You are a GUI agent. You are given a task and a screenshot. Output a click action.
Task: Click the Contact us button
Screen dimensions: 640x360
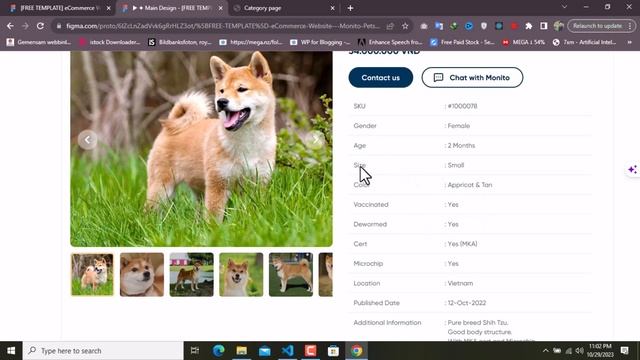(381, 78)
